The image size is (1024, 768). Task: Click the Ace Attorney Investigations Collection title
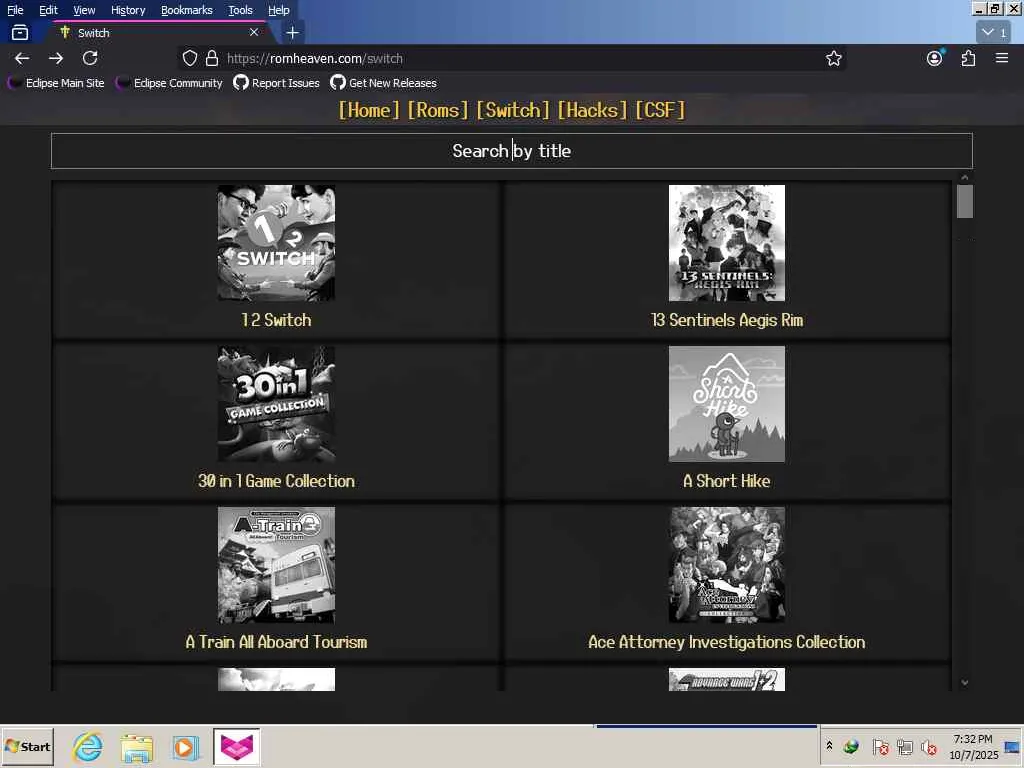coord(727,642)
